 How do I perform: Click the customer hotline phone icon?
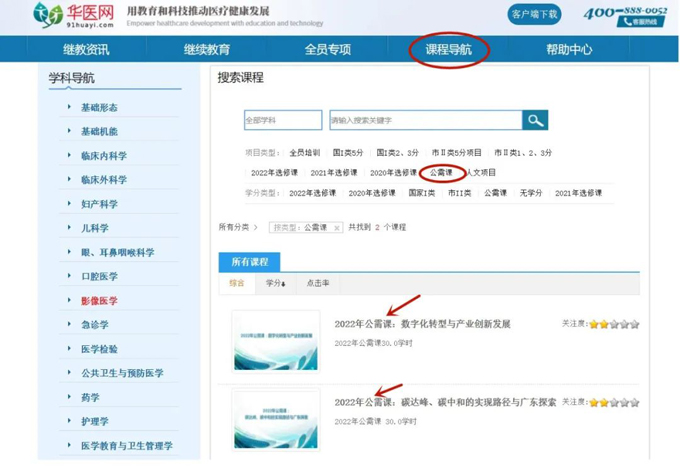click(x=628, y=22)
